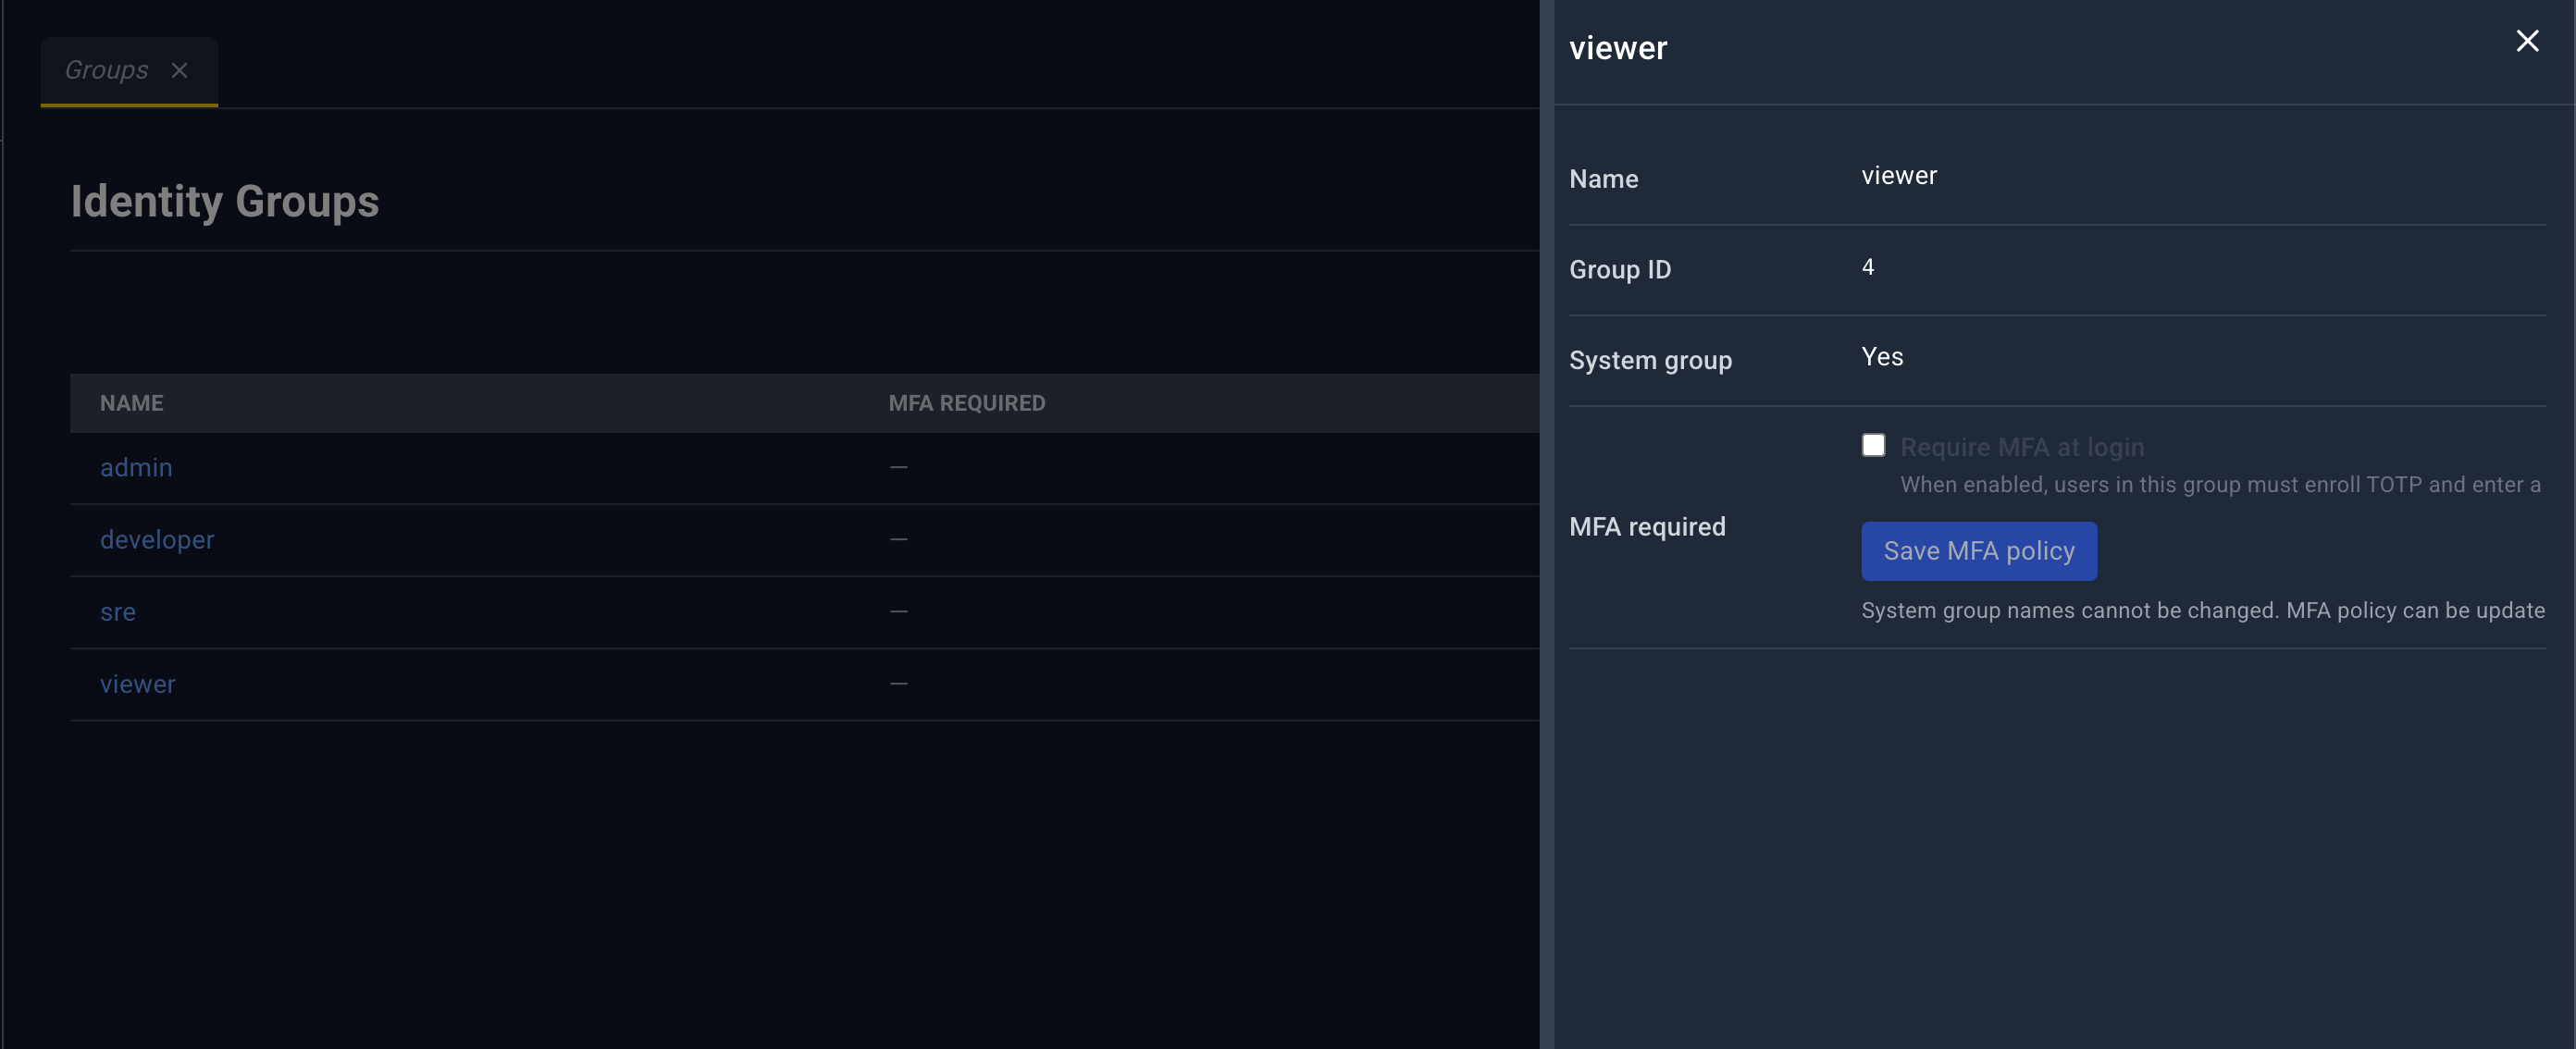Click the System group Yes value

coord(1882,357)
